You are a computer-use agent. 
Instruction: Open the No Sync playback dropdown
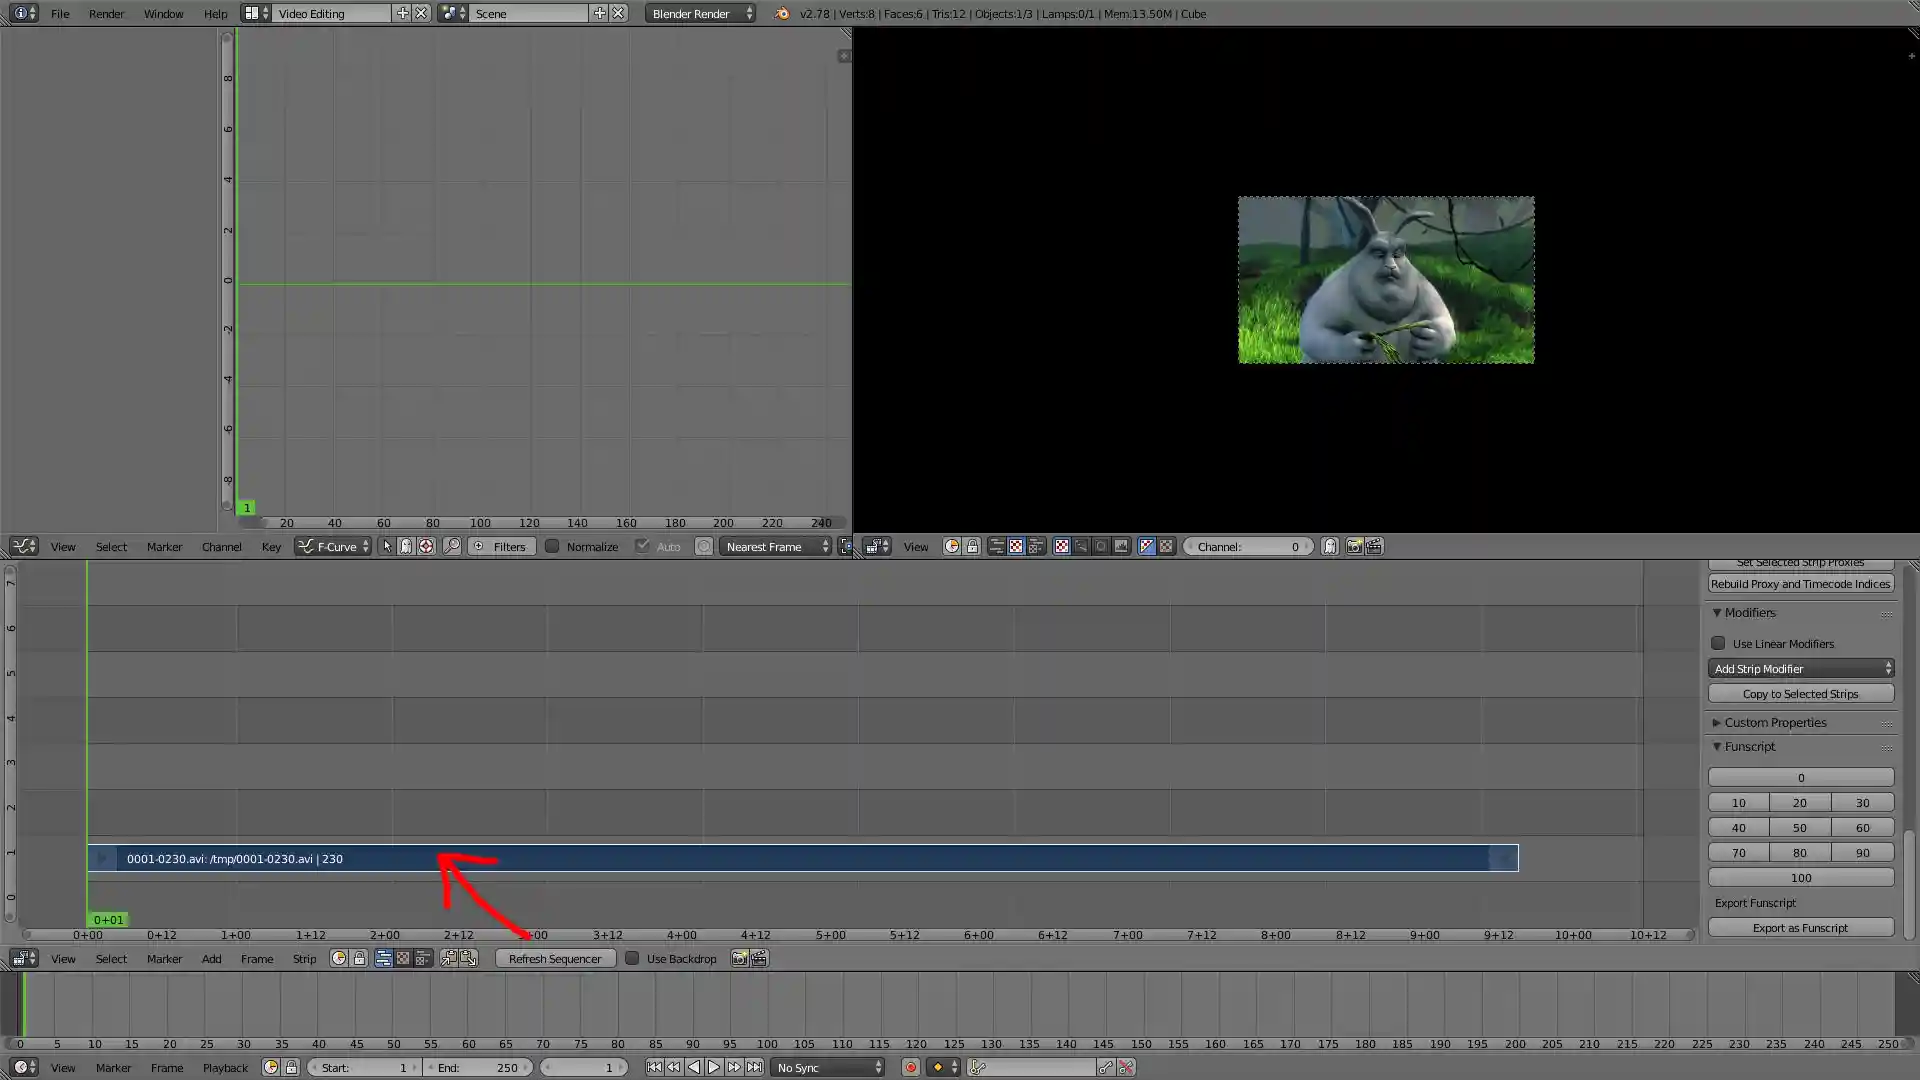pos(829,1067)
